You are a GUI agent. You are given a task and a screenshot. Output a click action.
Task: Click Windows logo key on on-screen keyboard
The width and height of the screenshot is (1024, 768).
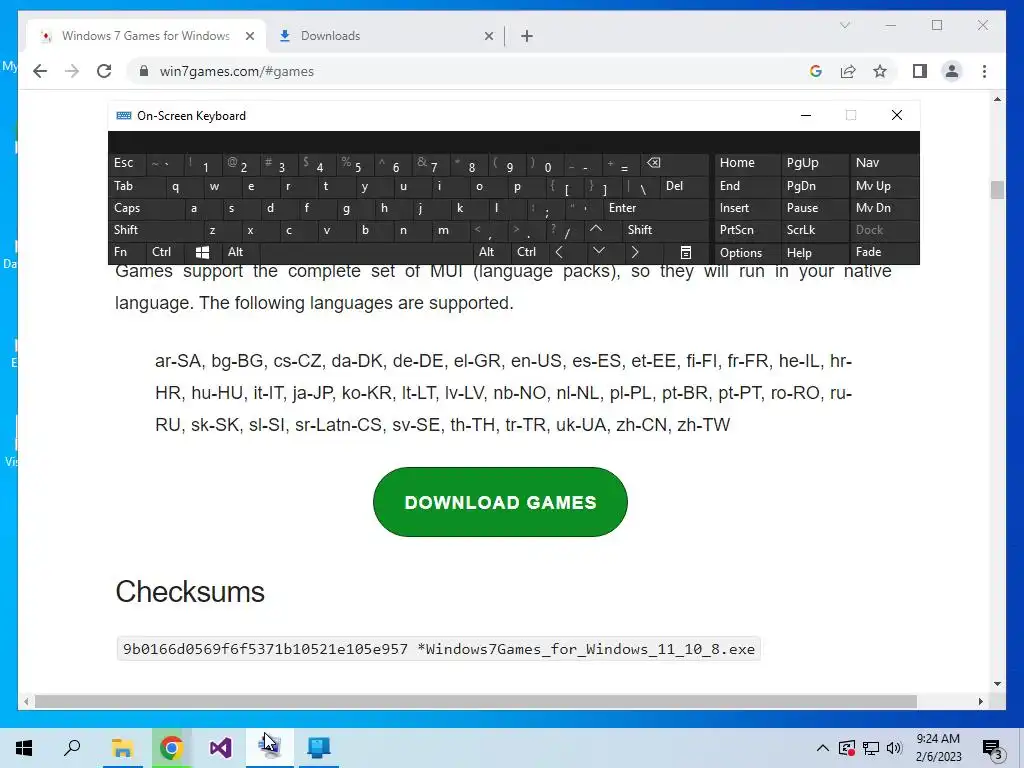[x=202, y=252]
